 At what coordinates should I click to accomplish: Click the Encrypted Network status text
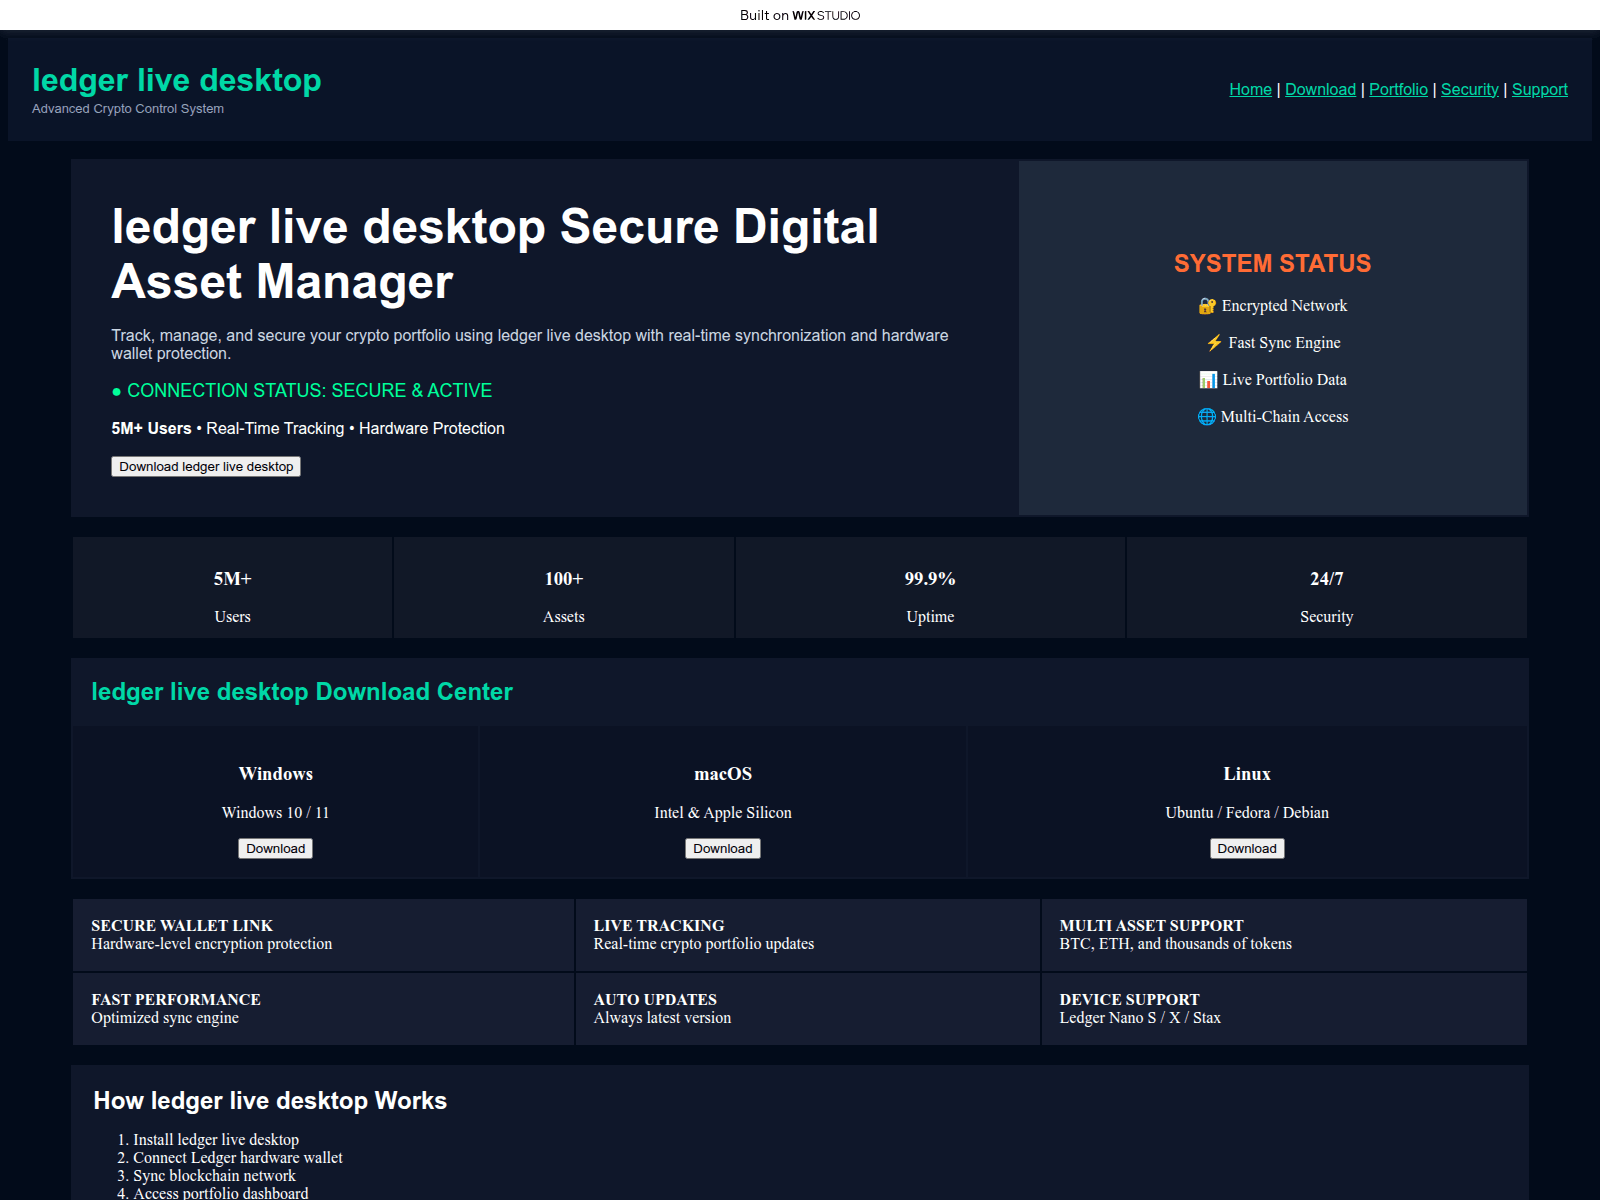point(1284,306)
